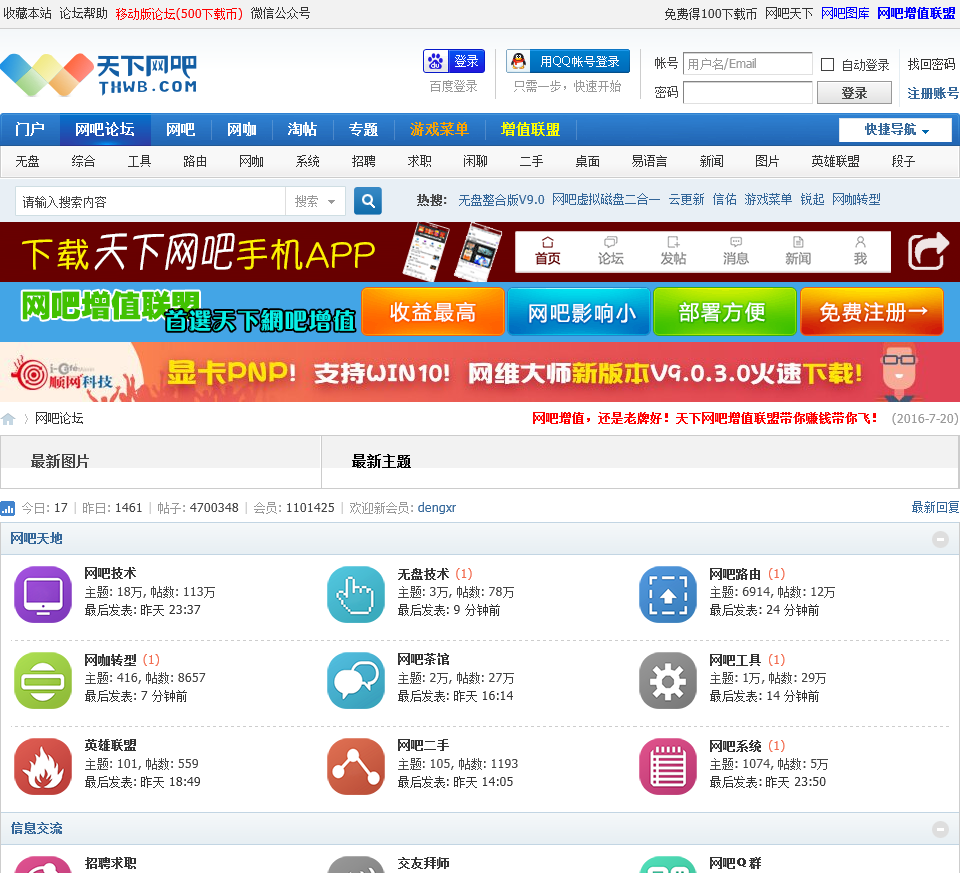Click the 收益最高 banner button

click(x=433, y=312)
